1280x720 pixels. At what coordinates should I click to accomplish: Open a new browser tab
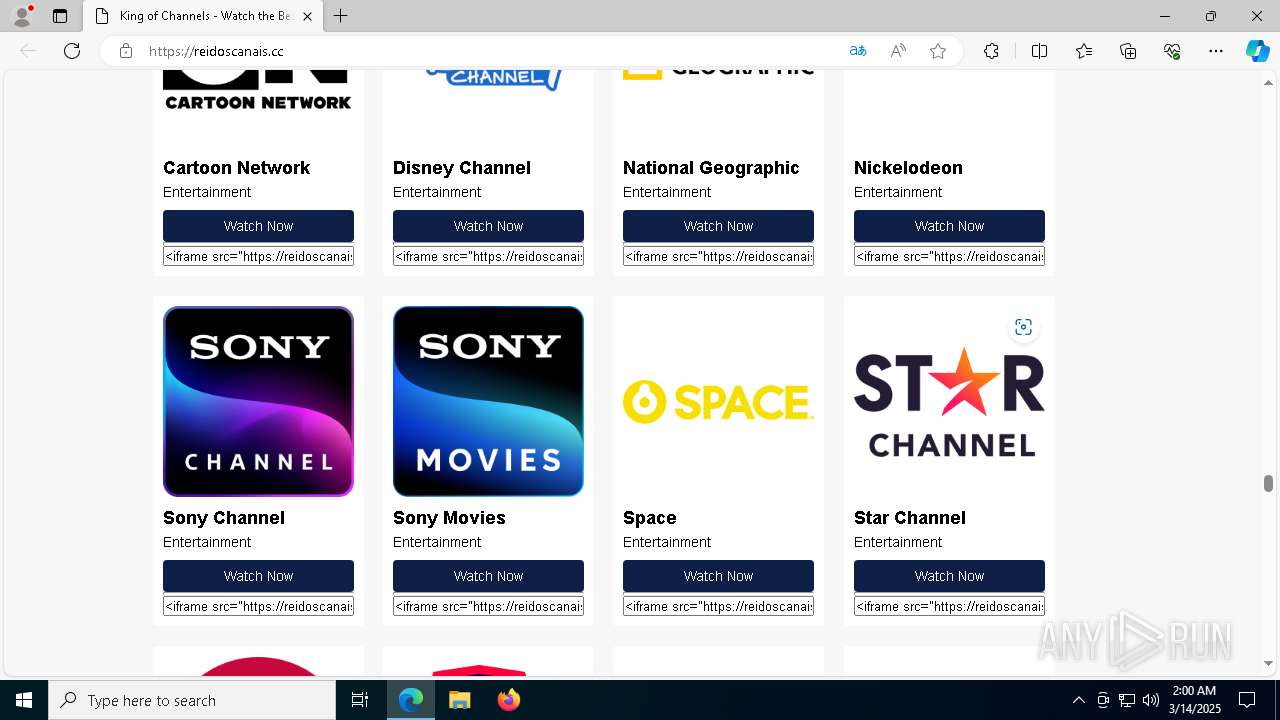(341, 16)
